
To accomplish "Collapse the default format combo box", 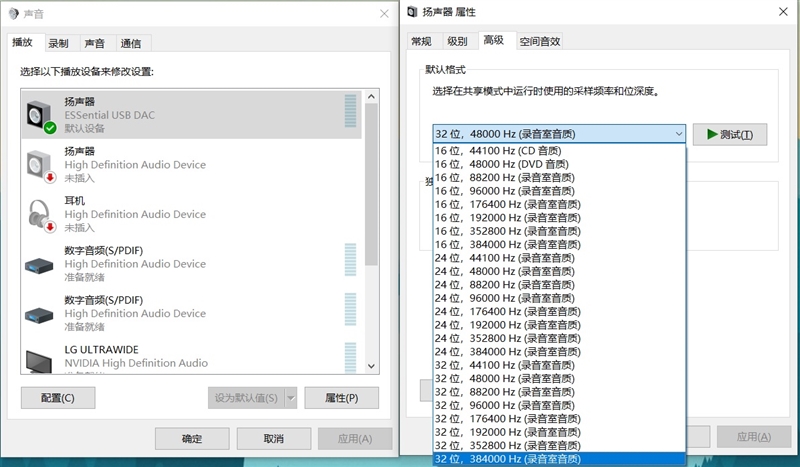I will tap(679, 134).
